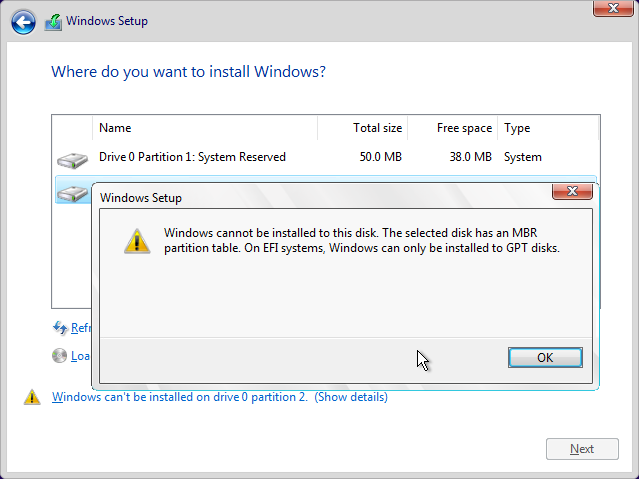Image resolution: width=639 pixels, height=479 pixels.
Task: Select 'Drive 0 Partition 1: System Reserved' row
Action: click(326, 157)
